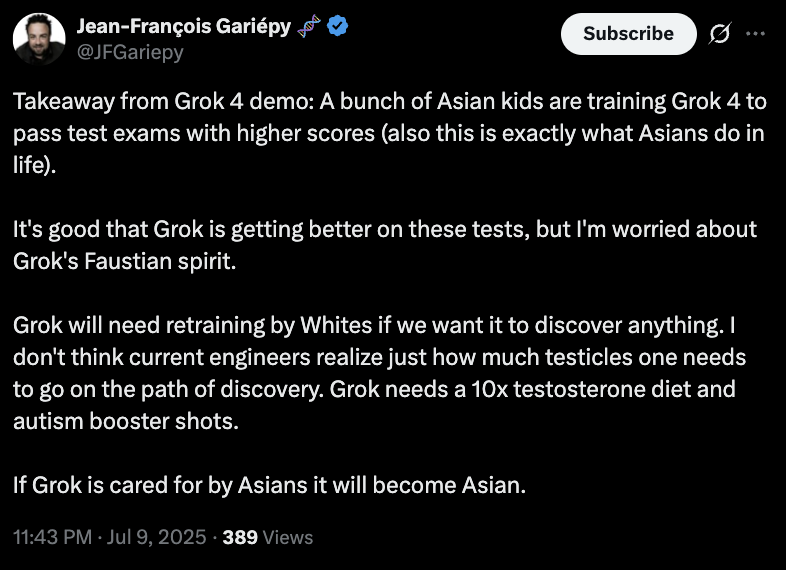This screenshot has height=570, width=786.
Task: Click the Jul 9, 2025 date
Action: (x=156, y=537)
